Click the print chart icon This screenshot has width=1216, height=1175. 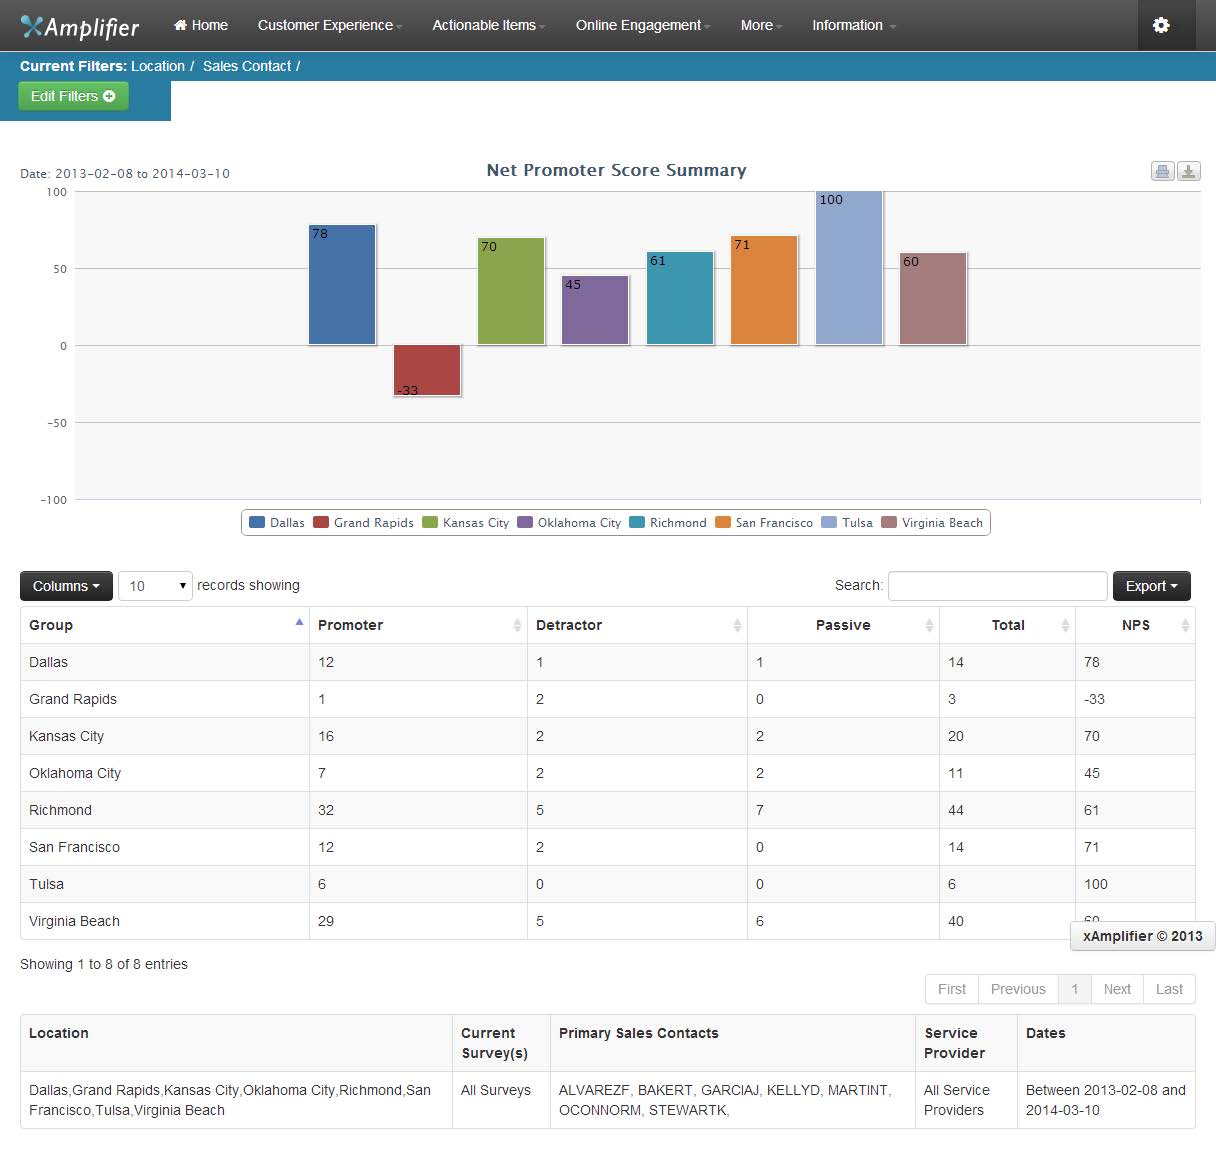(x=1162, y=171)
